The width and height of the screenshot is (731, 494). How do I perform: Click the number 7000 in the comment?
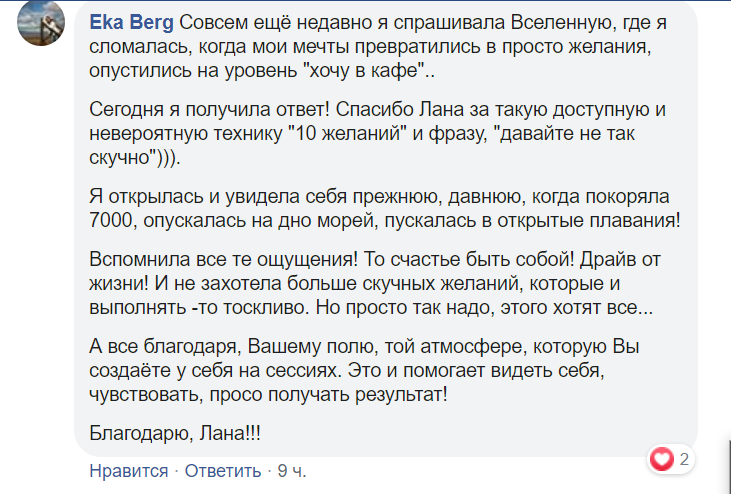click(111, 220)
